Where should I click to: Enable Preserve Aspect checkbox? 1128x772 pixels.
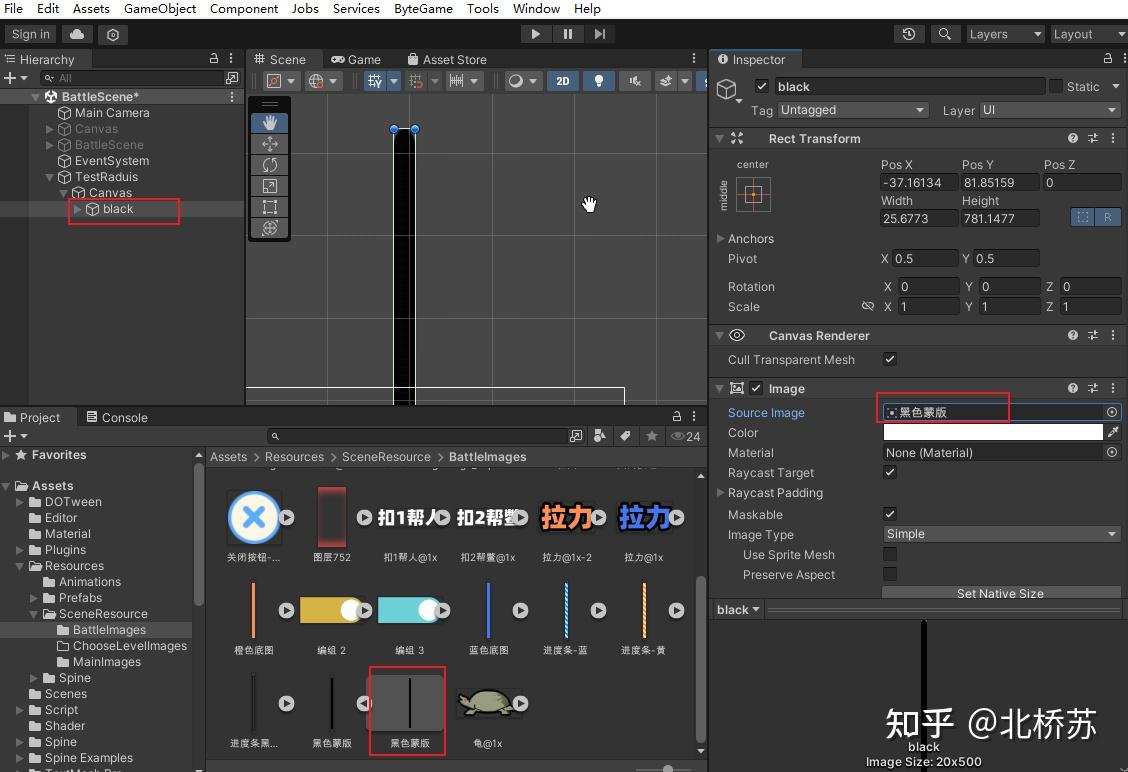(890, 574)
